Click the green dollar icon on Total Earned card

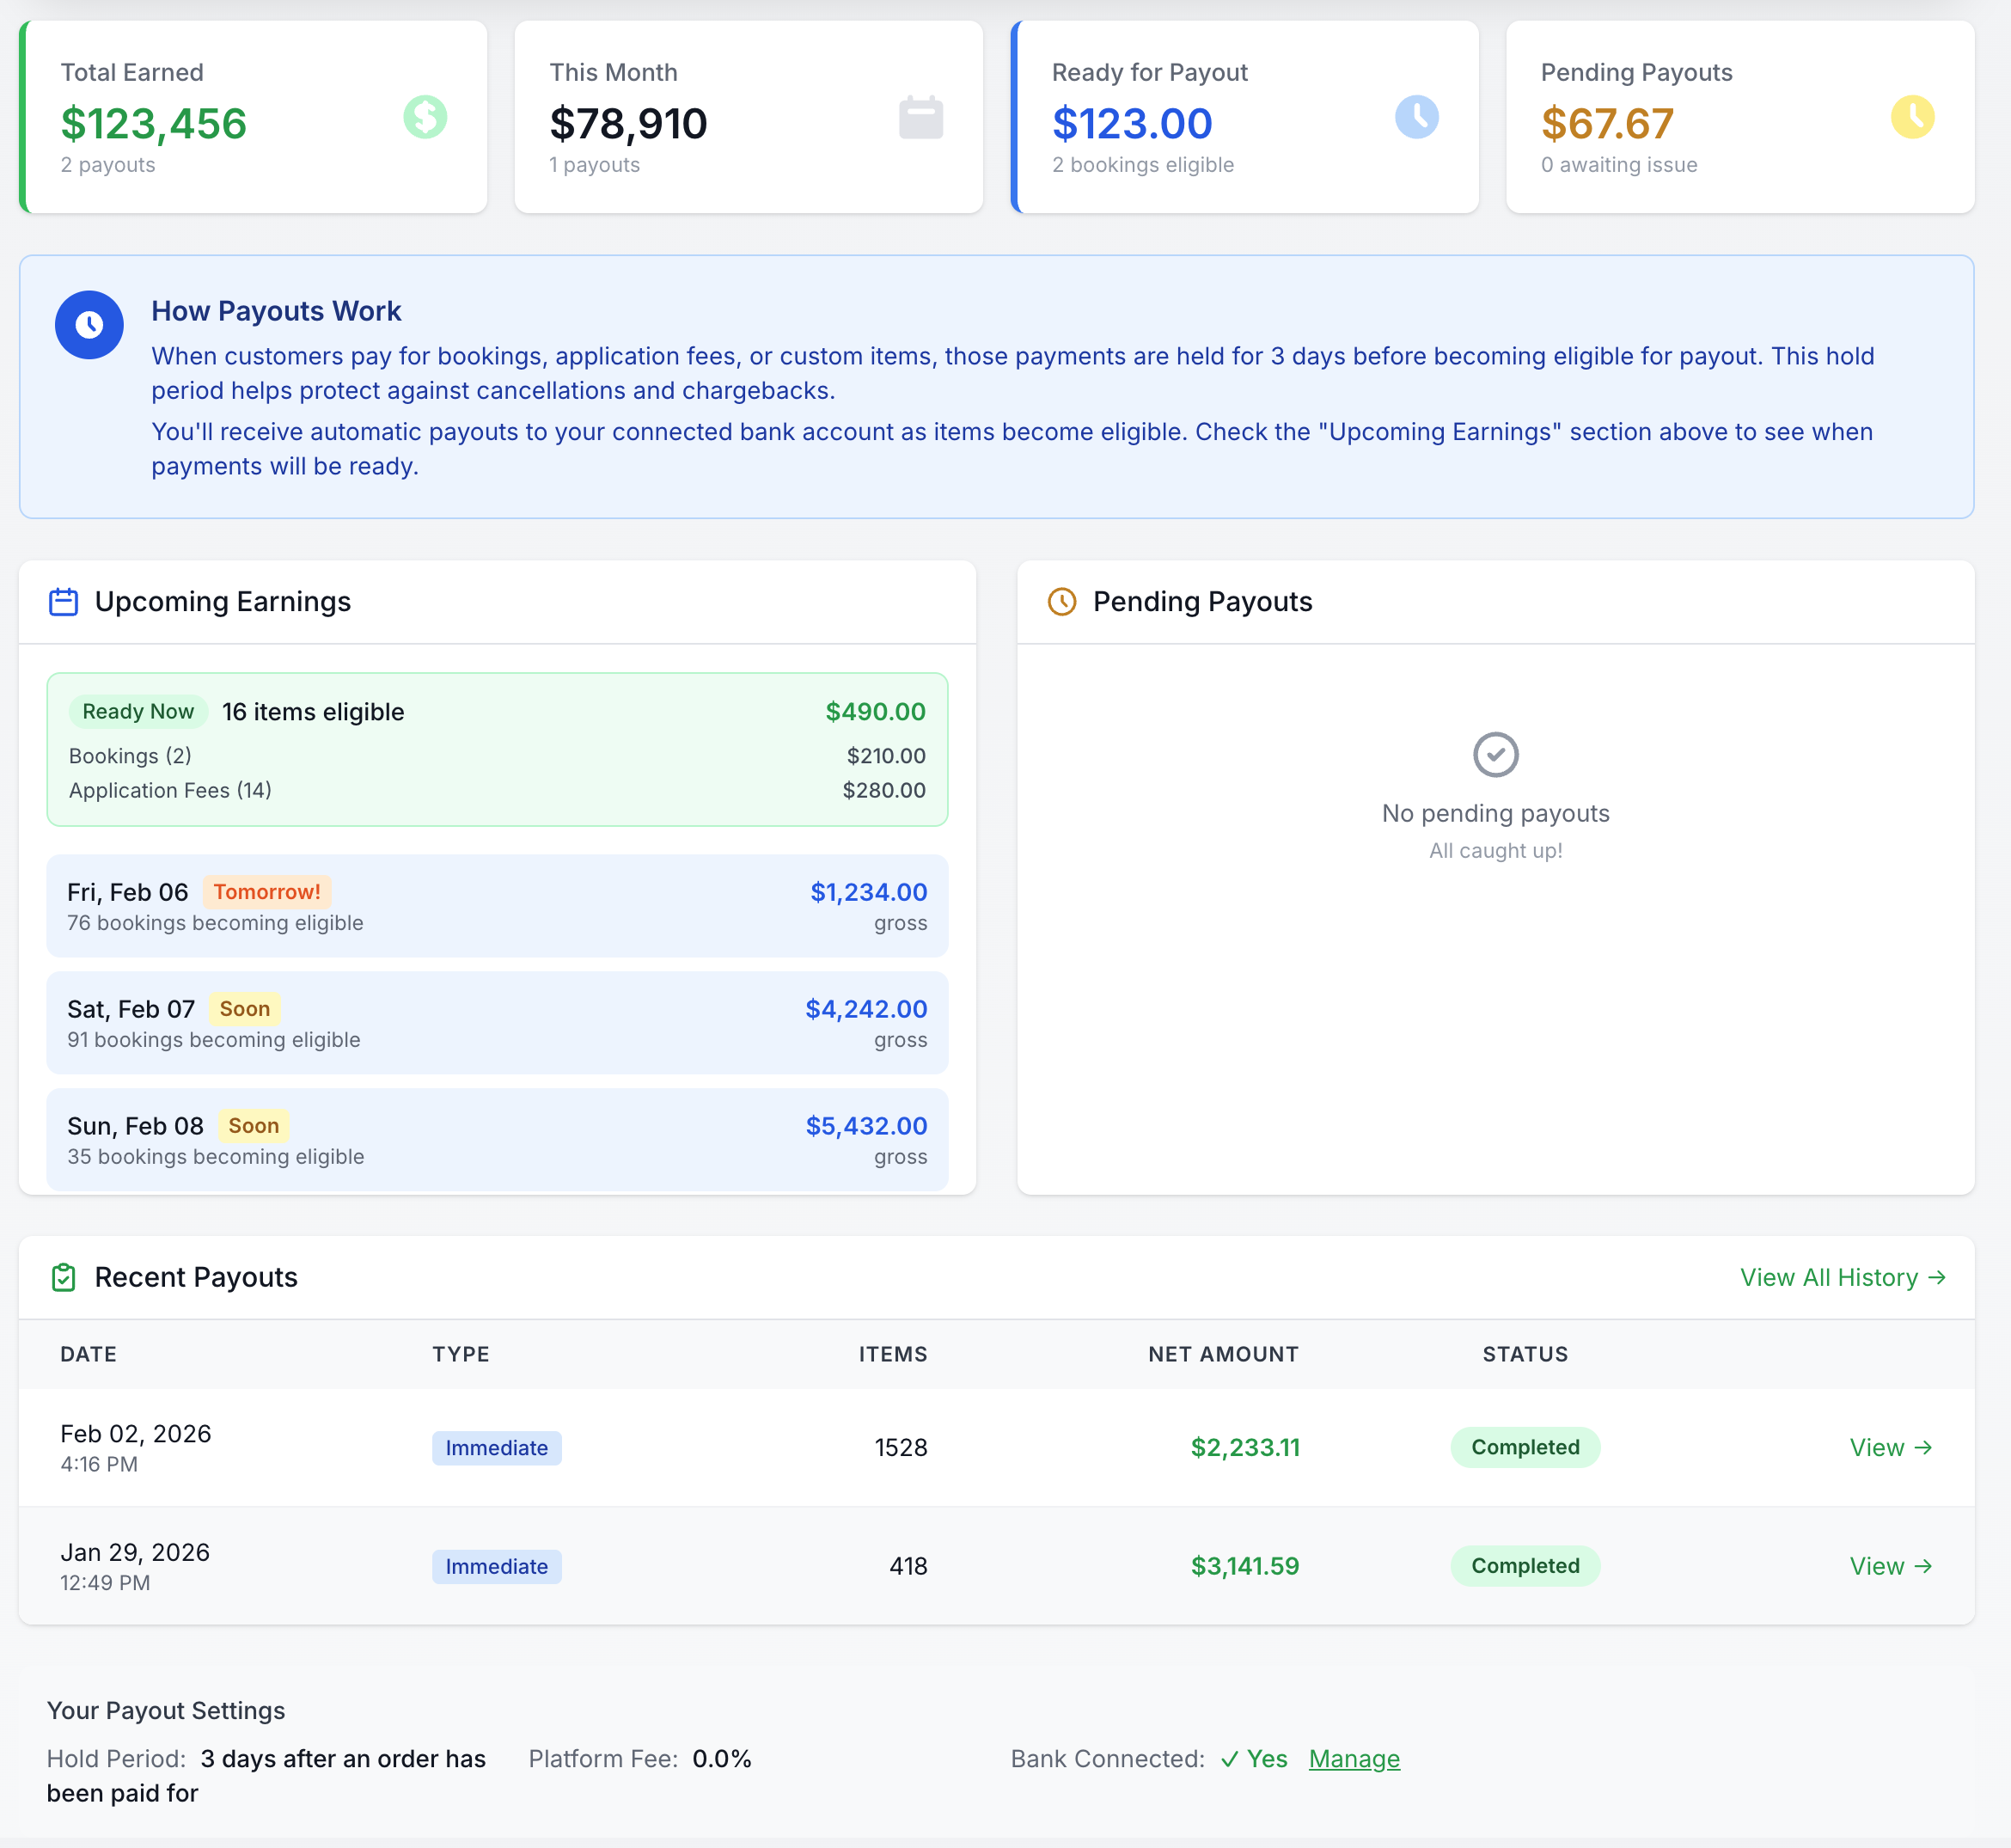click(424, 117)
